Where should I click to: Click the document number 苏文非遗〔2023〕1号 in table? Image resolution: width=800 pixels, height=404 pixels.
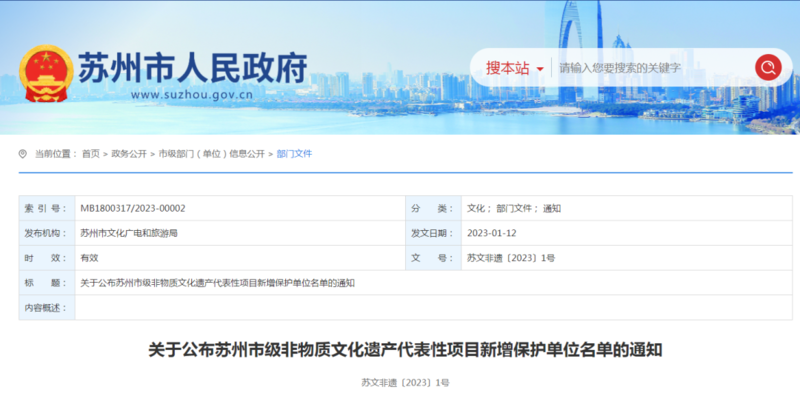click(x=510, y=258)
